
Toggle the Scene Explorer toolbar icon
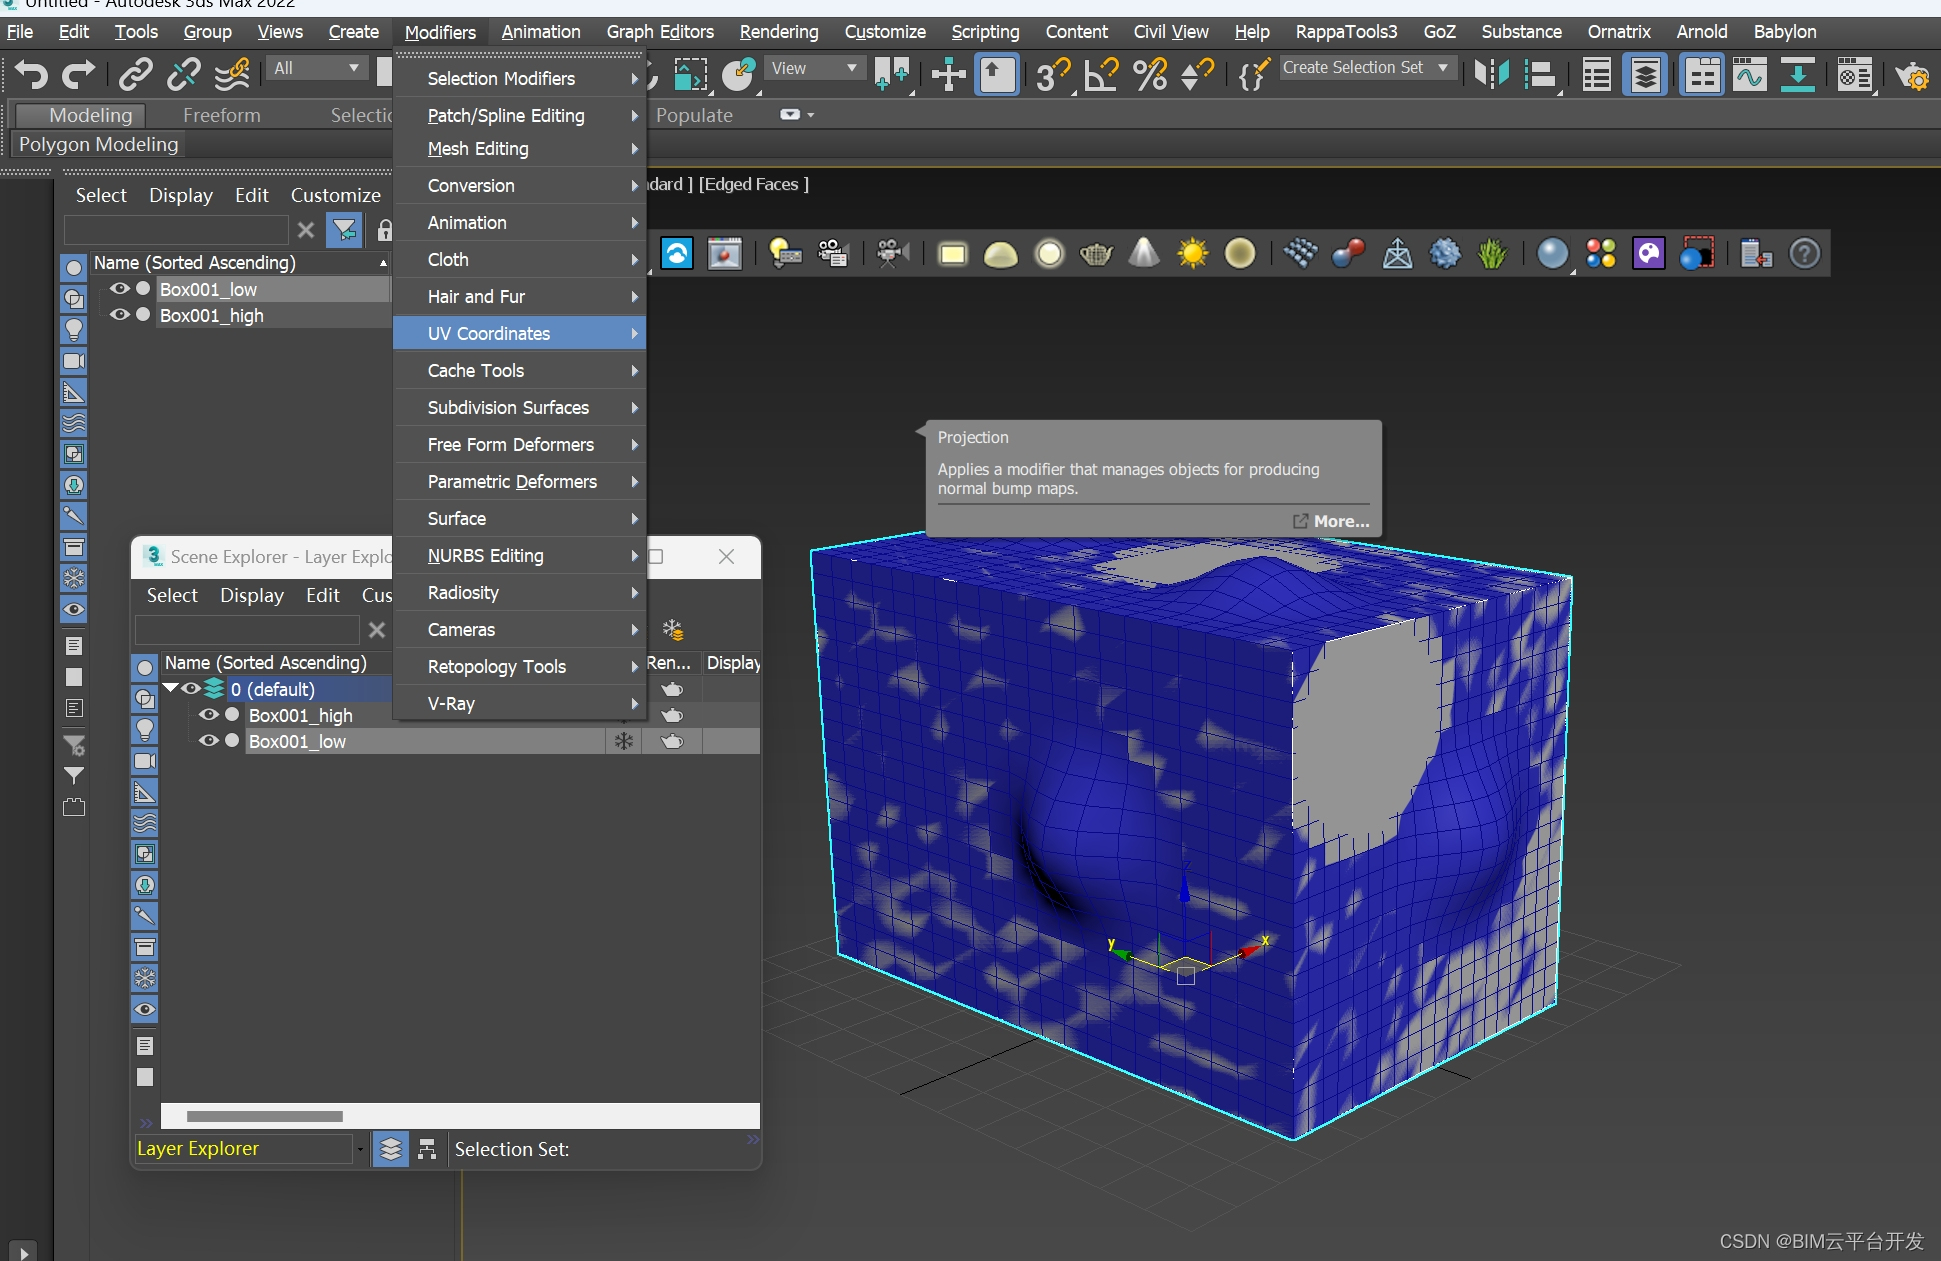pyautogui.click(x=1596, y=75)
